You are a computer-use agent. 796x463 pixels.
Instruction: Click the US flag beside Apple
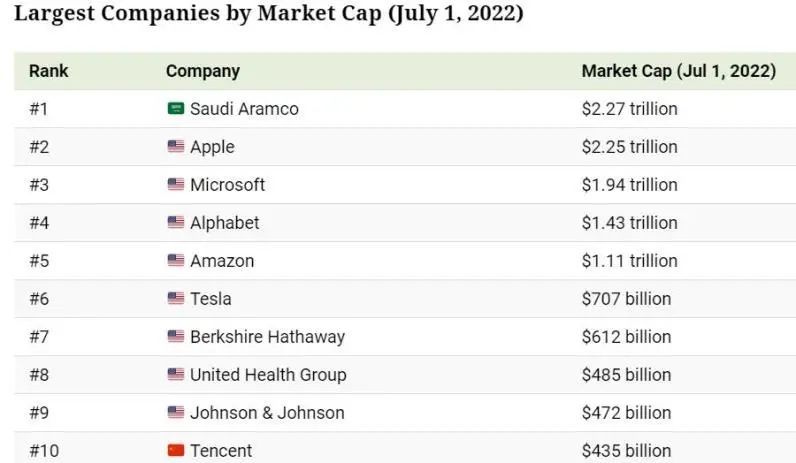click(176, 147)
